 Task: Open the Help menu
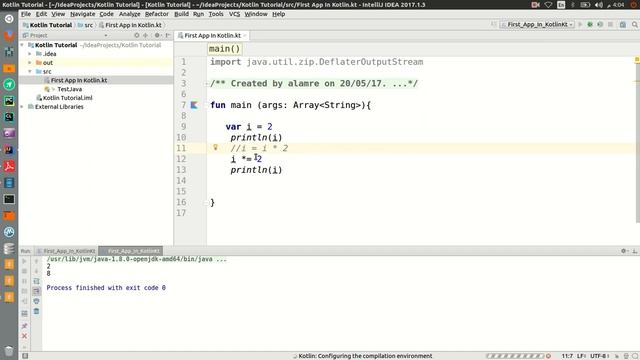tap(278, 14)
